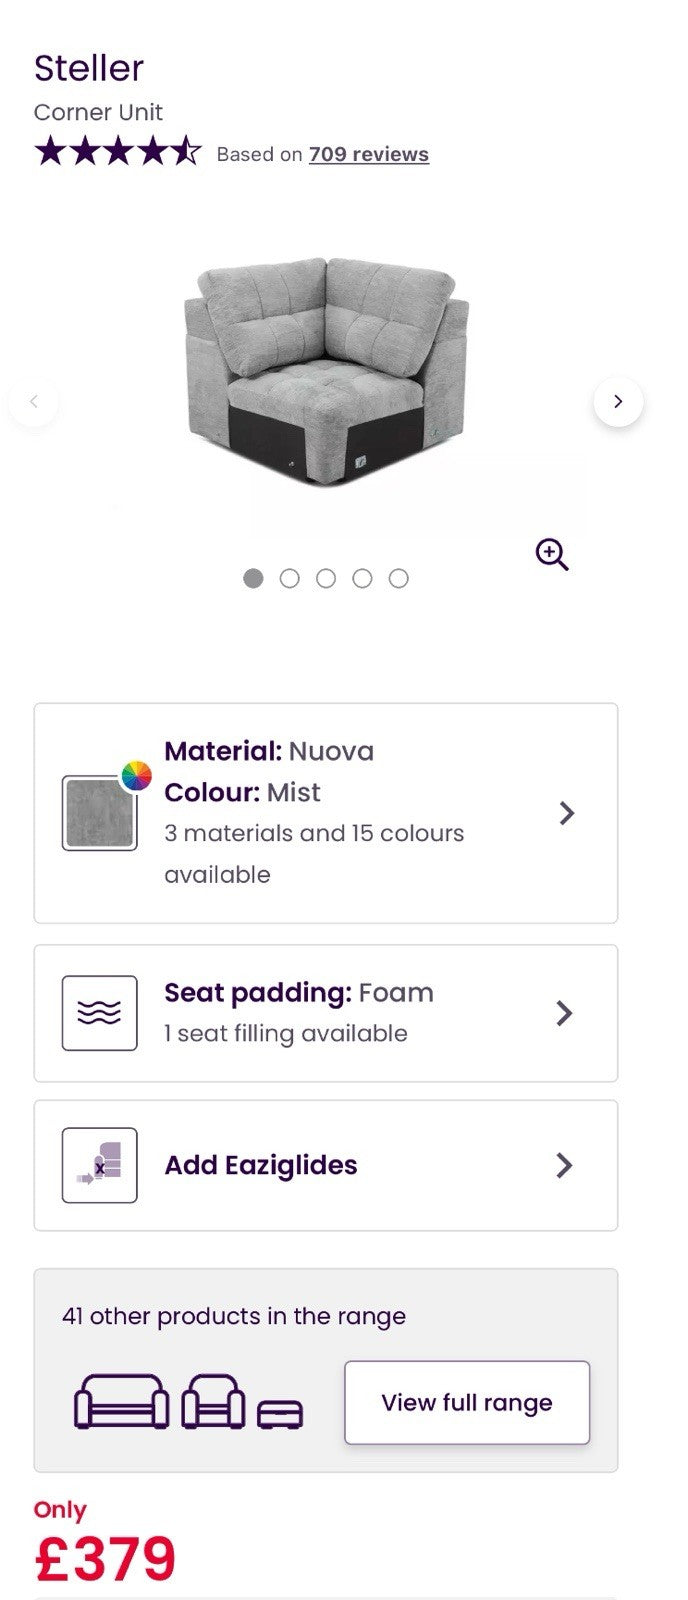
Task: Click the colour wheel badge on swatch
Action: (x=137, y=775)
